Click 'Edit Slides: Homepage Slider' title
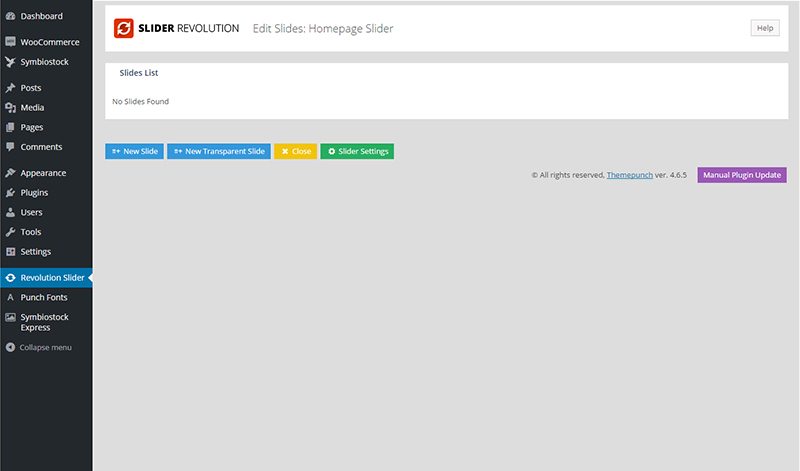The width and height of the screenshot is (800, 471). pyautogui.click(x=323, y=29)
